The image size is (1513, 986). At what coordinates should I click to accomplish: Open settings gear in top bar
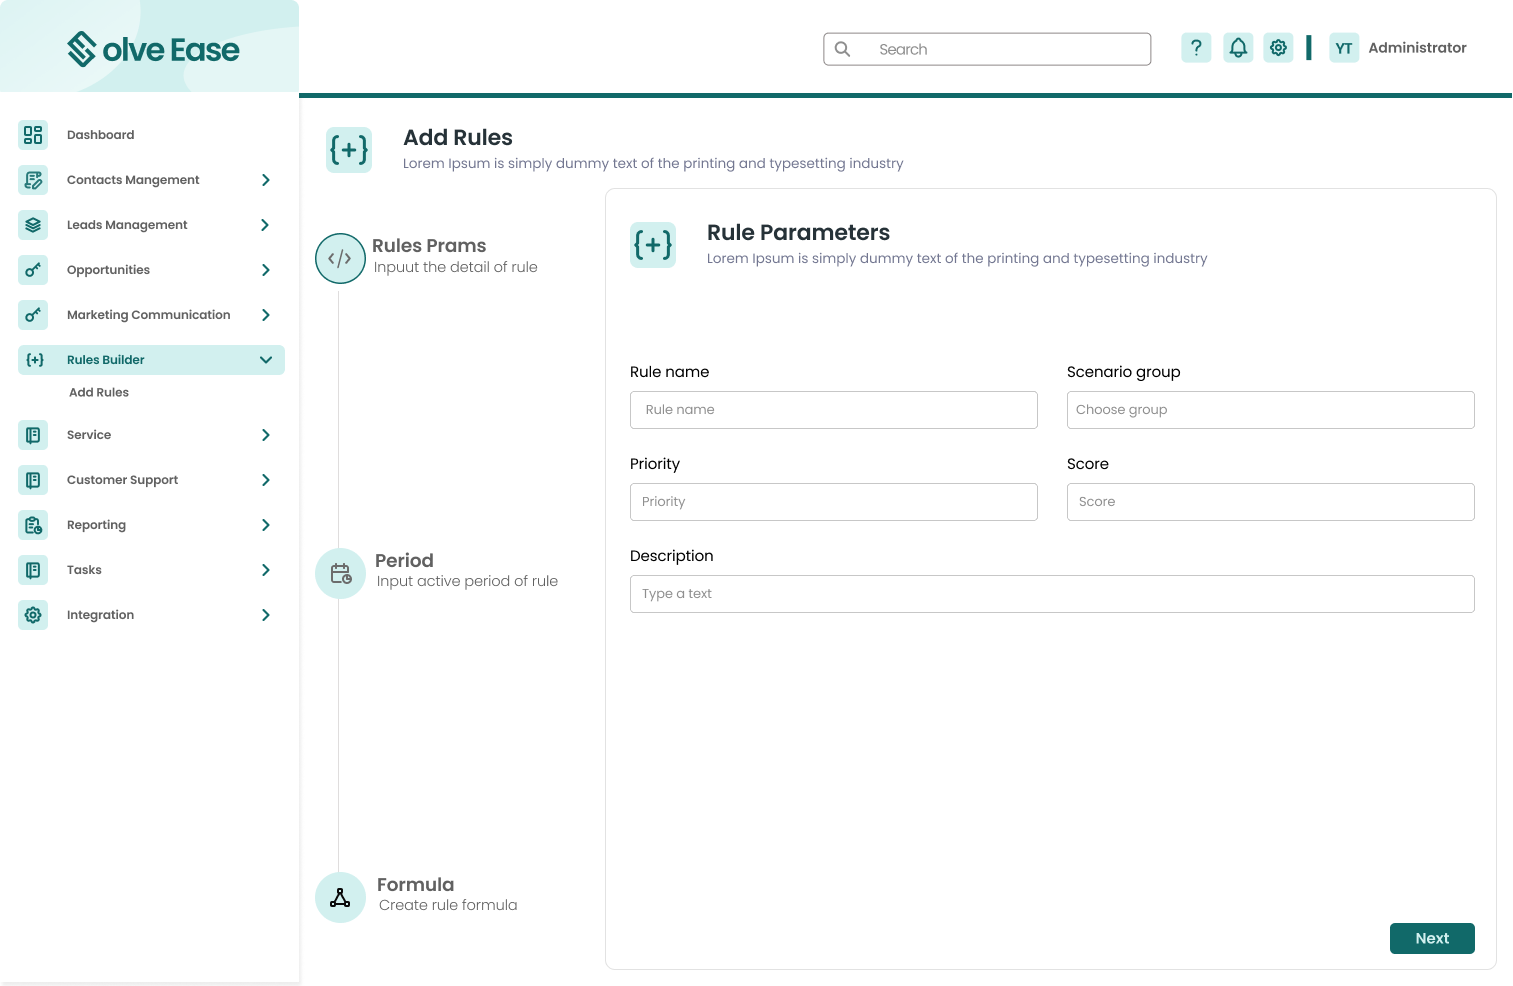[x=1278, y=48]
